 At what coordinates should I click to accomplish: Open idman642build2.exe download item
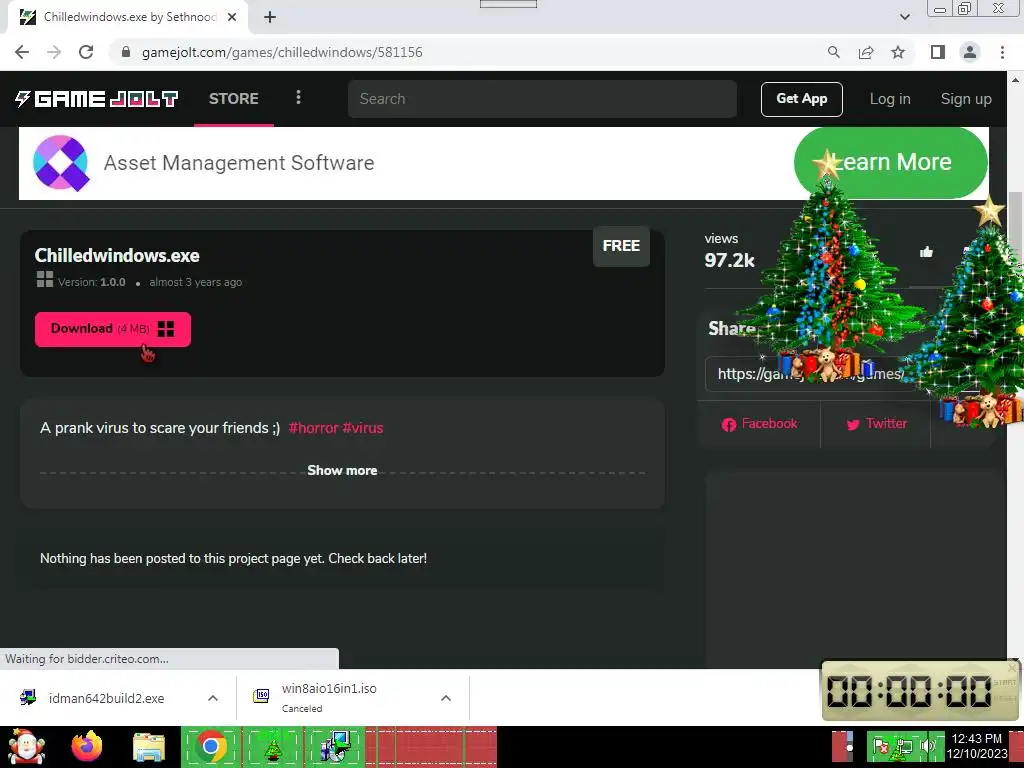pyautogui.click(x=106, y=698)
